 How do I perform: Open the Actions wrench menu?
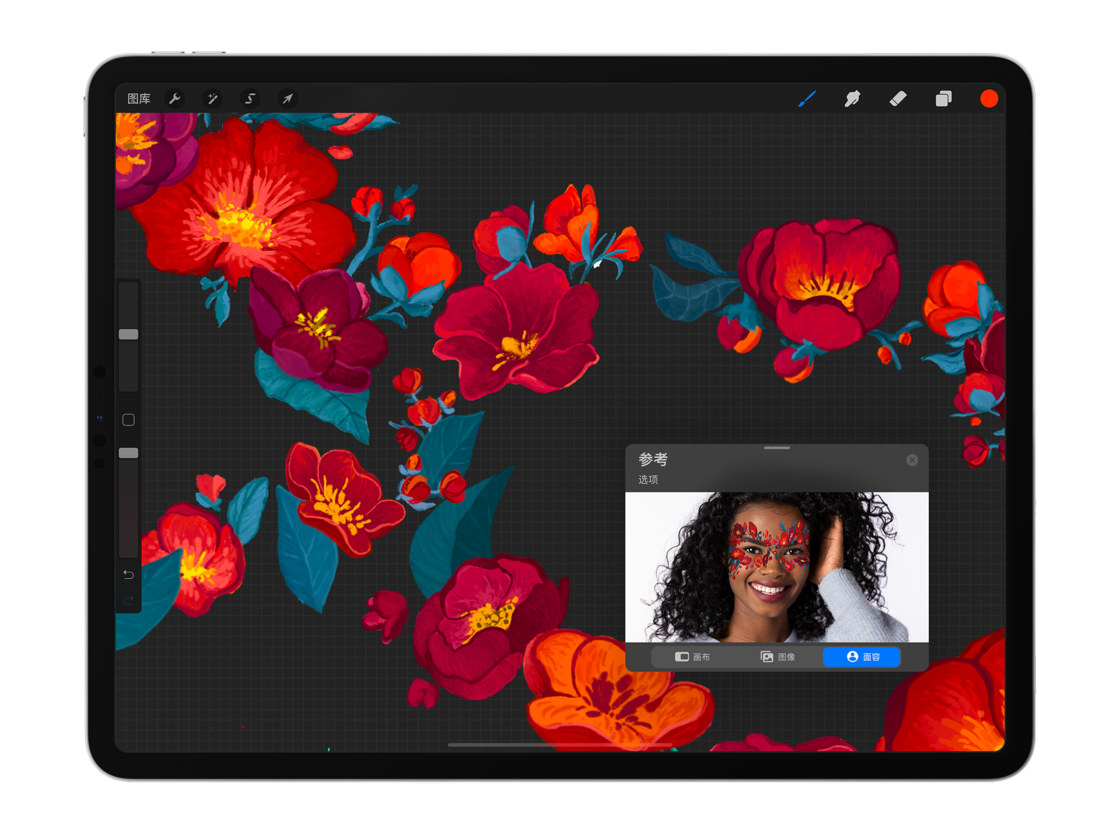[174, 99]
